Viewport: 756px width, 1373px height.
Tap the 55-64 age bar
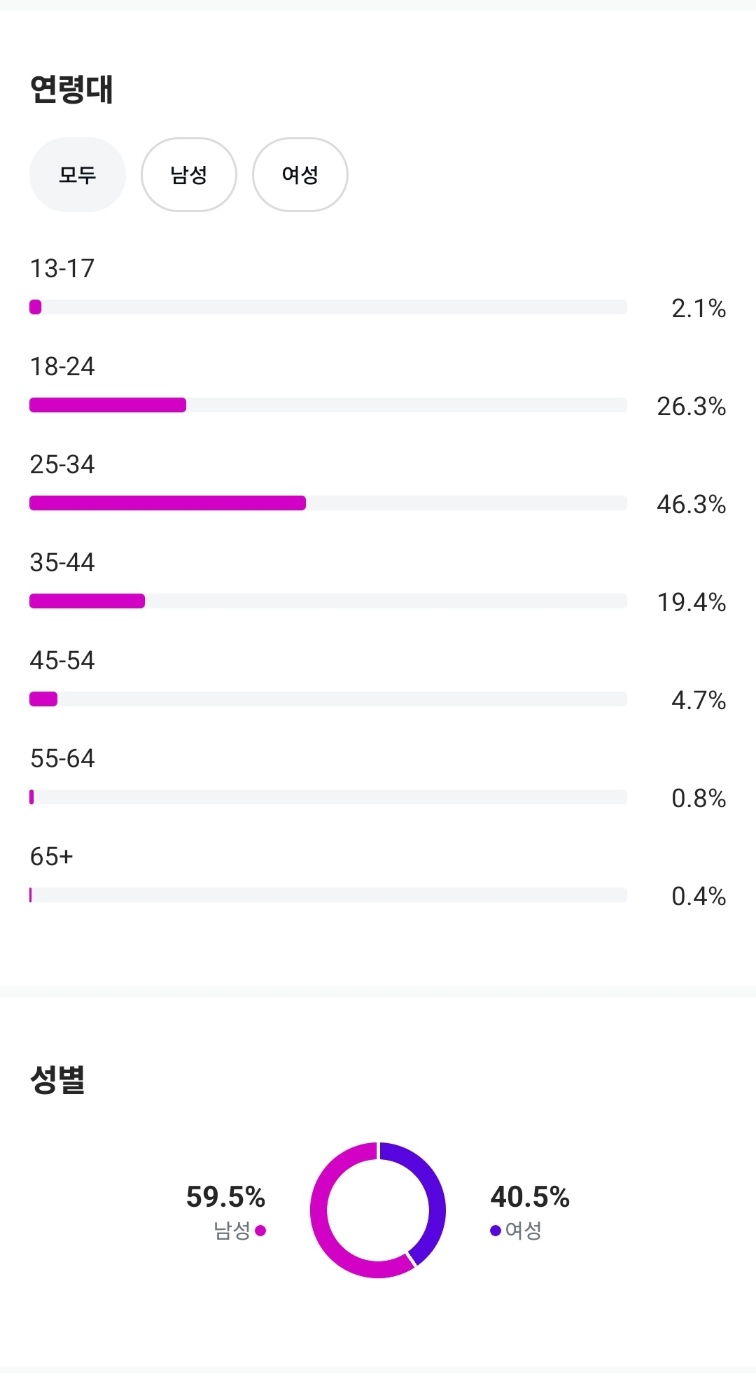click(x=328, y=797)
